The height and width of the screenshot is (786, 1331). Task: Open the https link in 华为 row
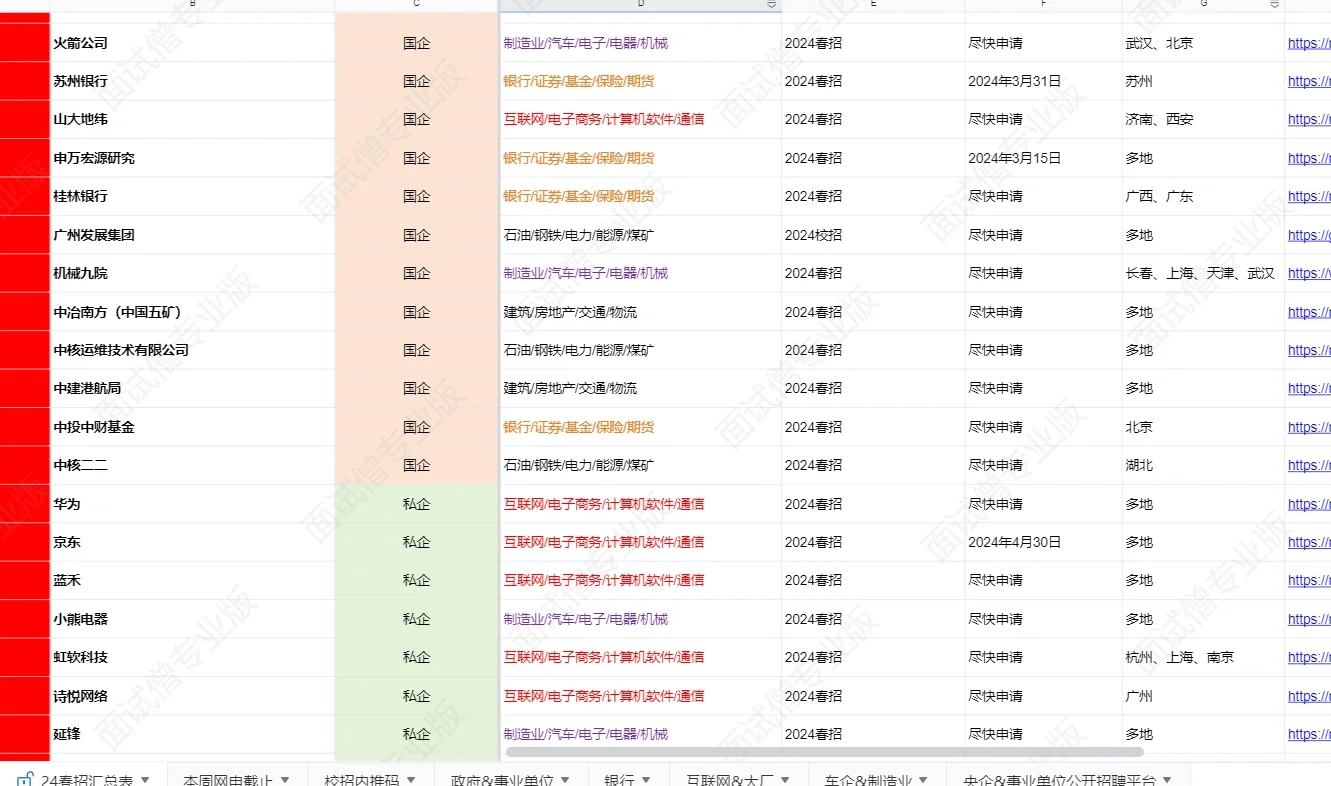tap(1309, 504)
